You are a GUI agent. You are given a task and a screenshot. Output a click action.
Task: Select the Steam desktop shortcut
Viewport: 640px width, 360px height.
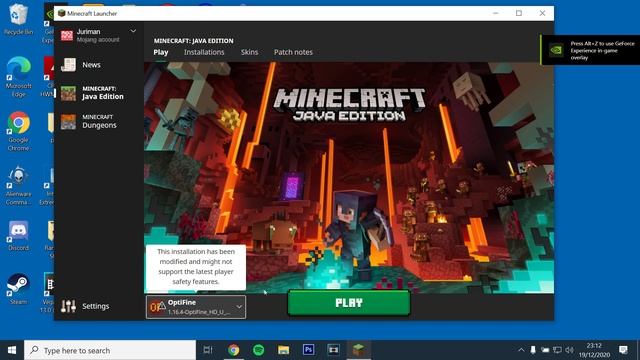click(18, 290)
